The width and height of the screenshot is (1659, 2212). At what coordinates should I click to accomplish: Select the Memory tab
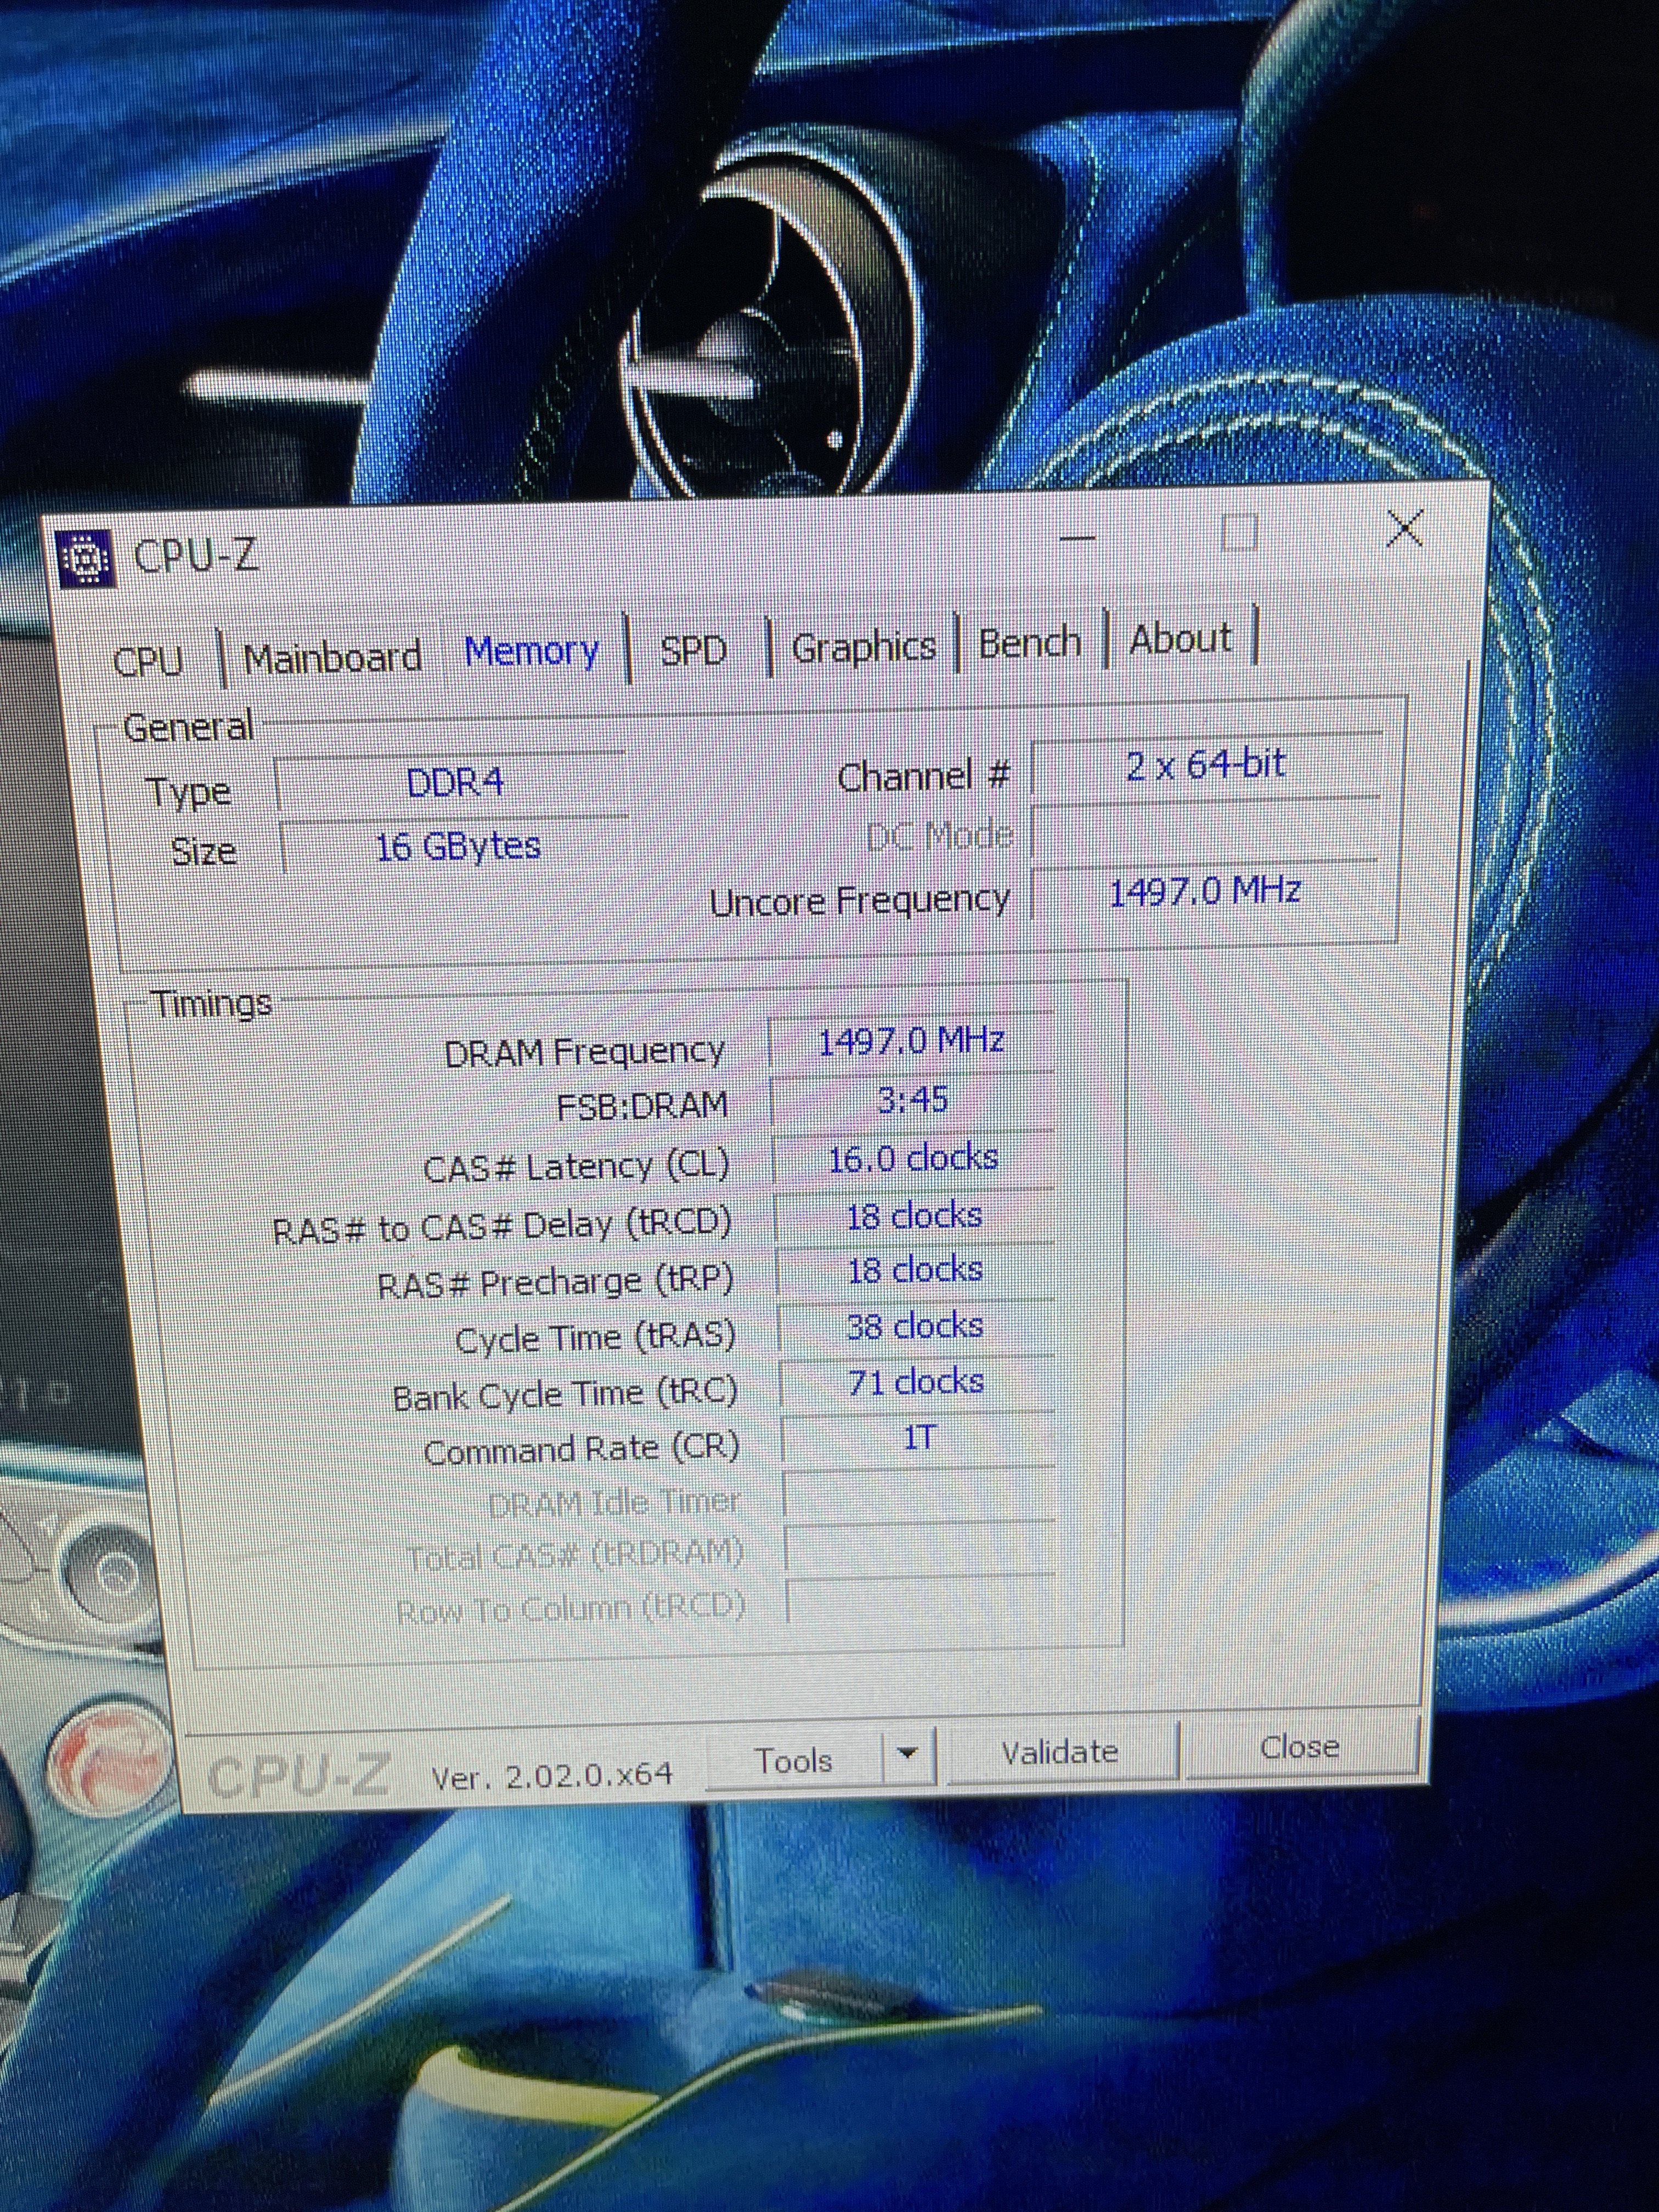coord(531,651)
